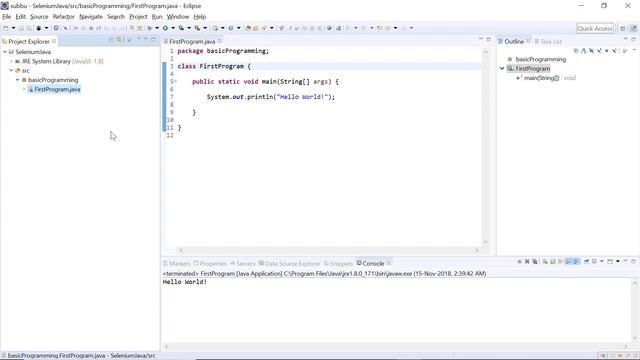Click the Open Type toolbar icon

tap(248, 28)
